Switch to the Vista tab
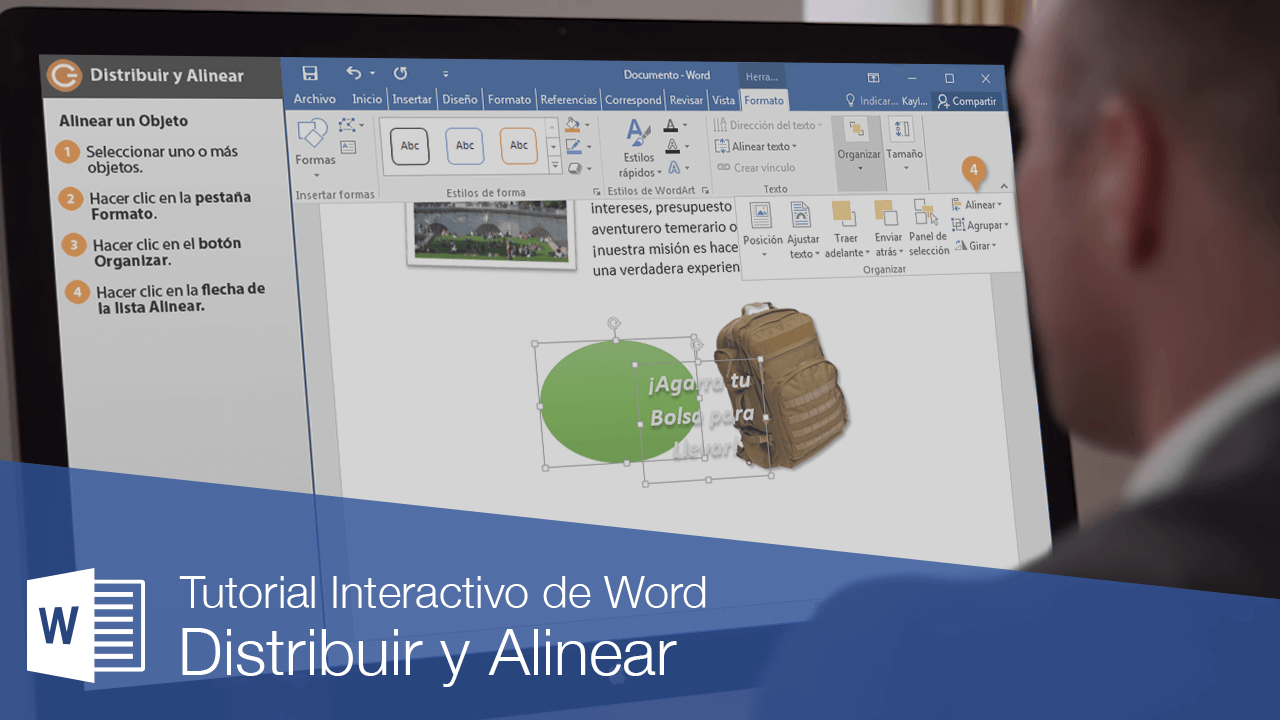Screen dimensions: 1280x720 [723, 100]
